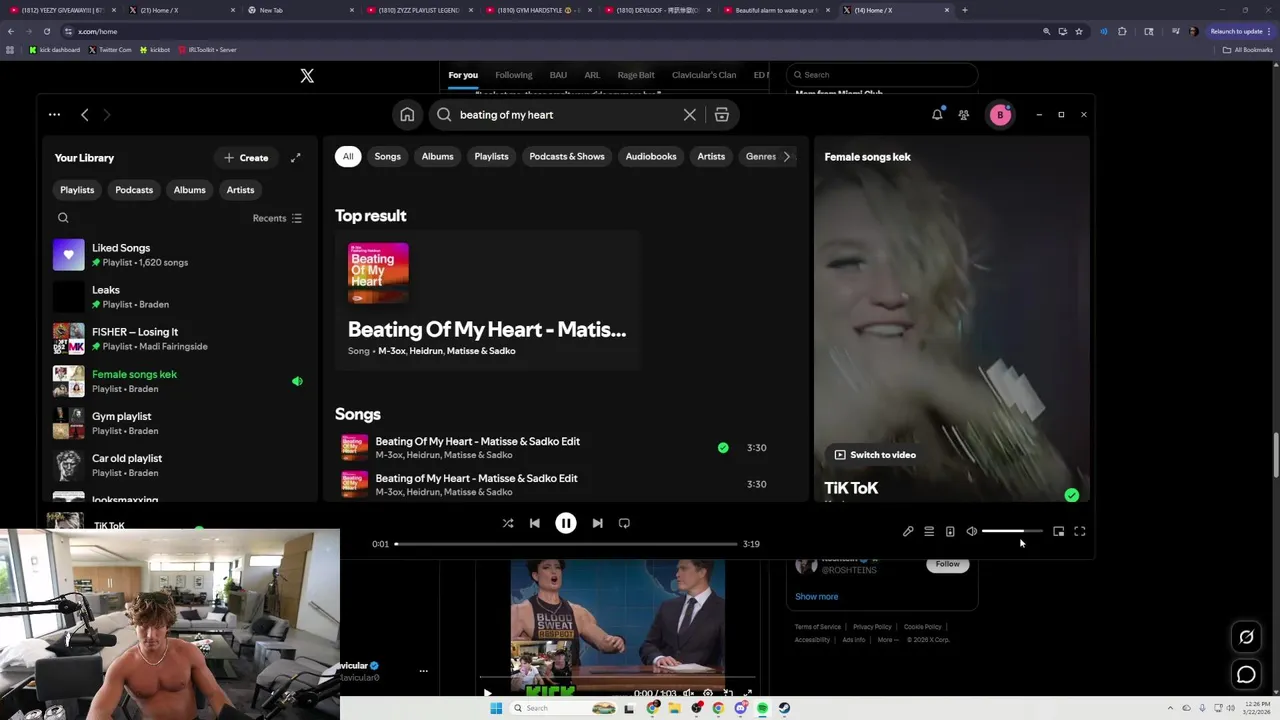The height and width of the screenshot is (720, 1280).
Task: Open the Following tab on X
Action: click(514, 75)
